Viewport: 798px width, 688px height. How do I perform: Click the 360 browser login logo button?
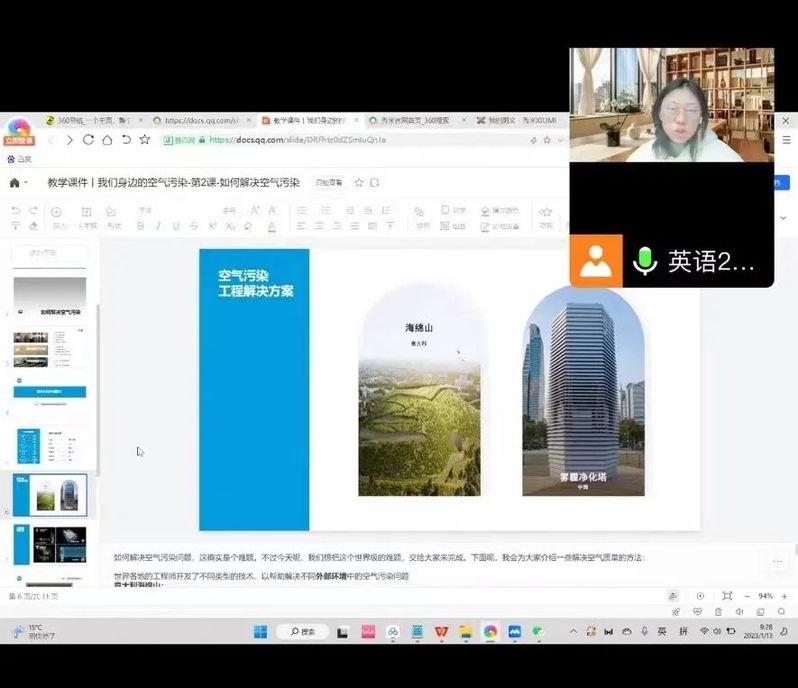[19, 132]
